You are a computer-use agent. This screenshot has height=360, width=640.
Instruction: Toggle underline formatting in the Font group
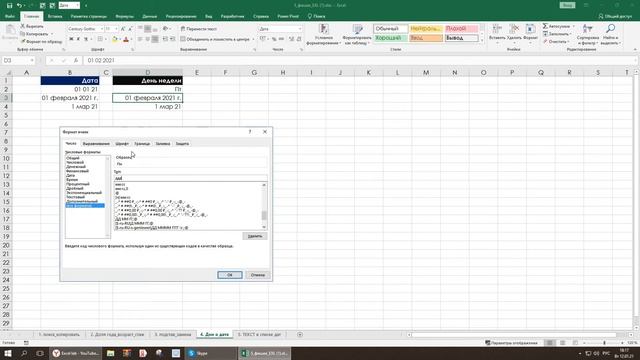pos(86,39)
